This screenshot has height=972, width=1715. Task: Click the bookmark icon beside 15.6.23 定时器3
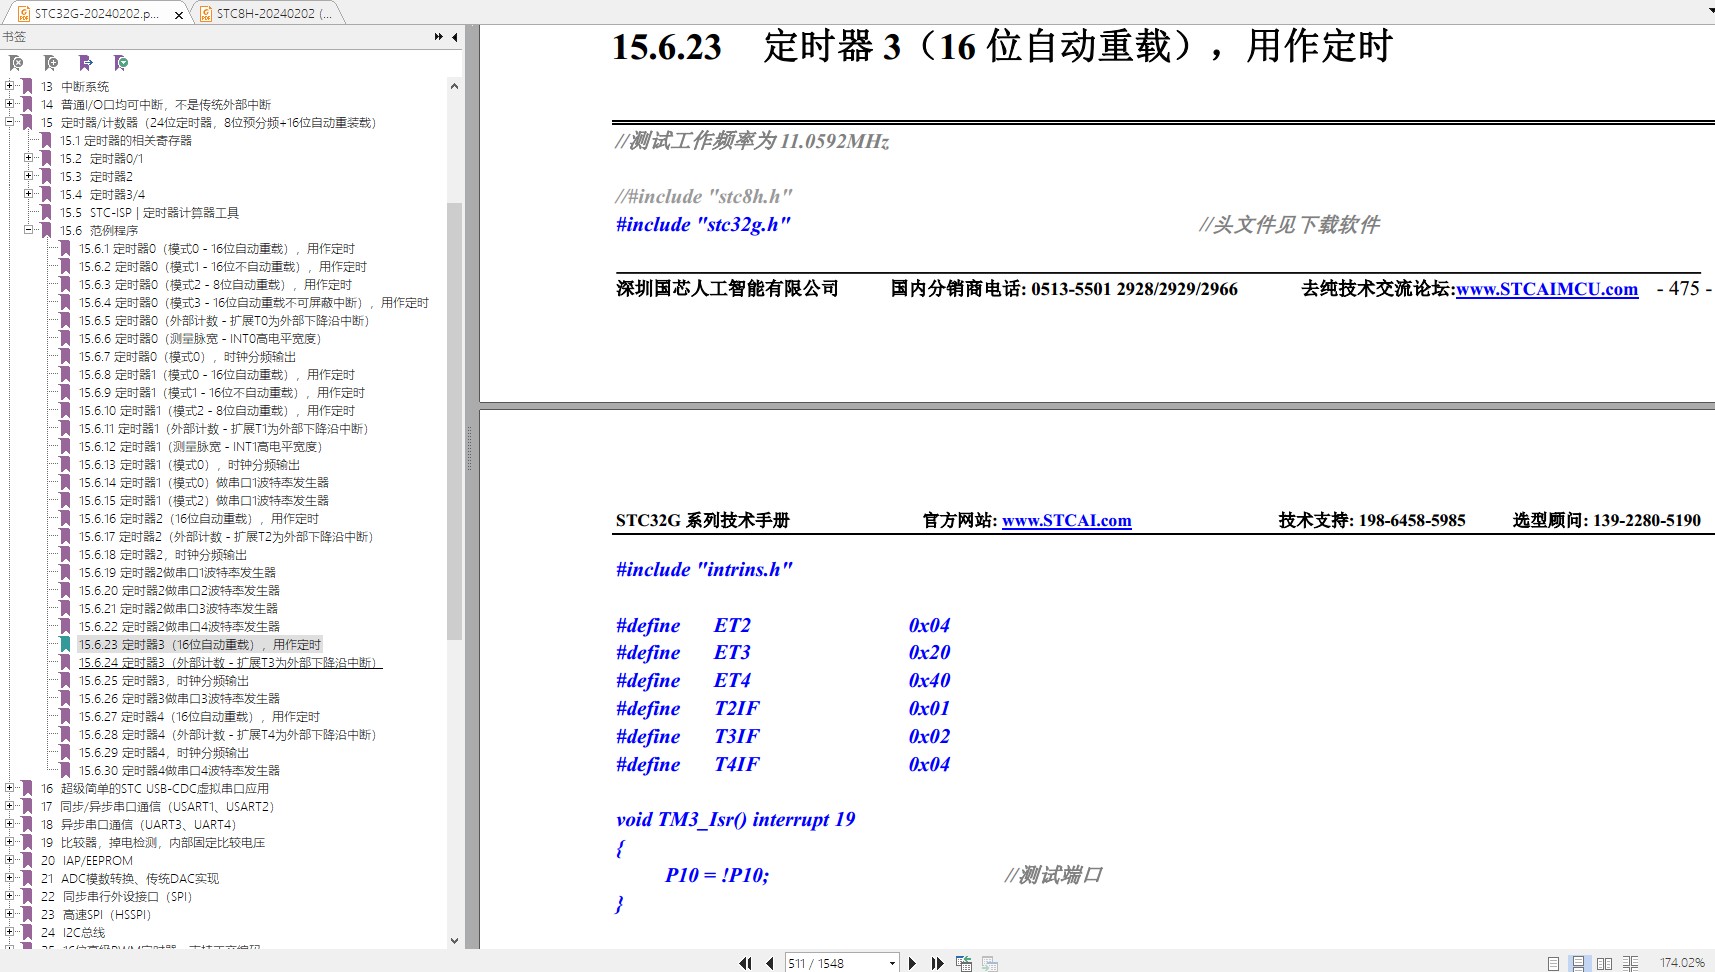65,645
